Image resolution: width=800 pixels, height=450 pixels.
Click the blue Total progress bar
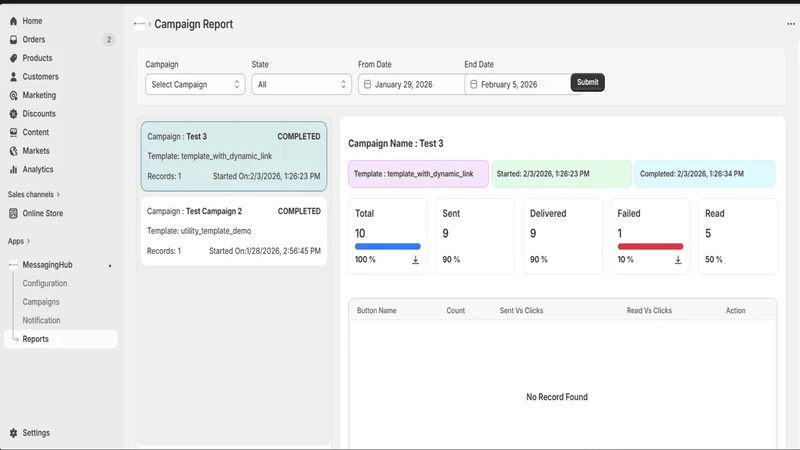pyautogui.click(x=388, y=246)
